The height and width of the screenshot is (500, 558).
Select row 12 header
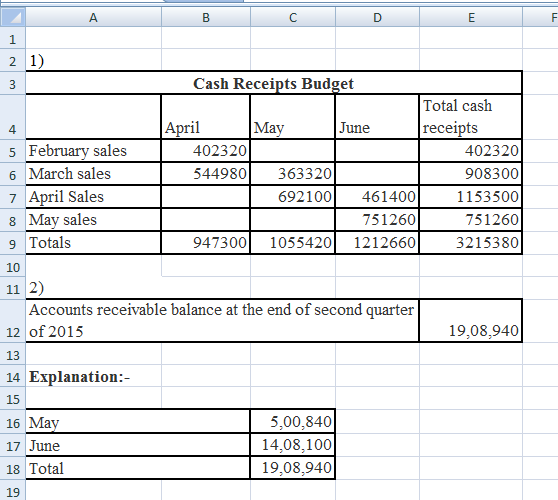point(12,321)
